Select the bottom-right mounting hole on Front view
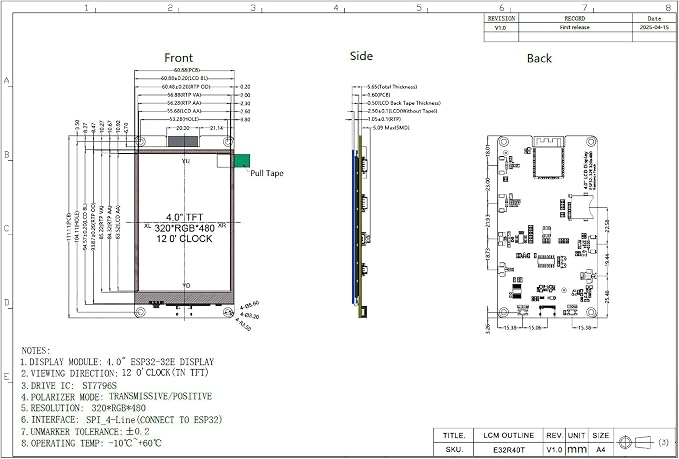 [x=228, y=312]
